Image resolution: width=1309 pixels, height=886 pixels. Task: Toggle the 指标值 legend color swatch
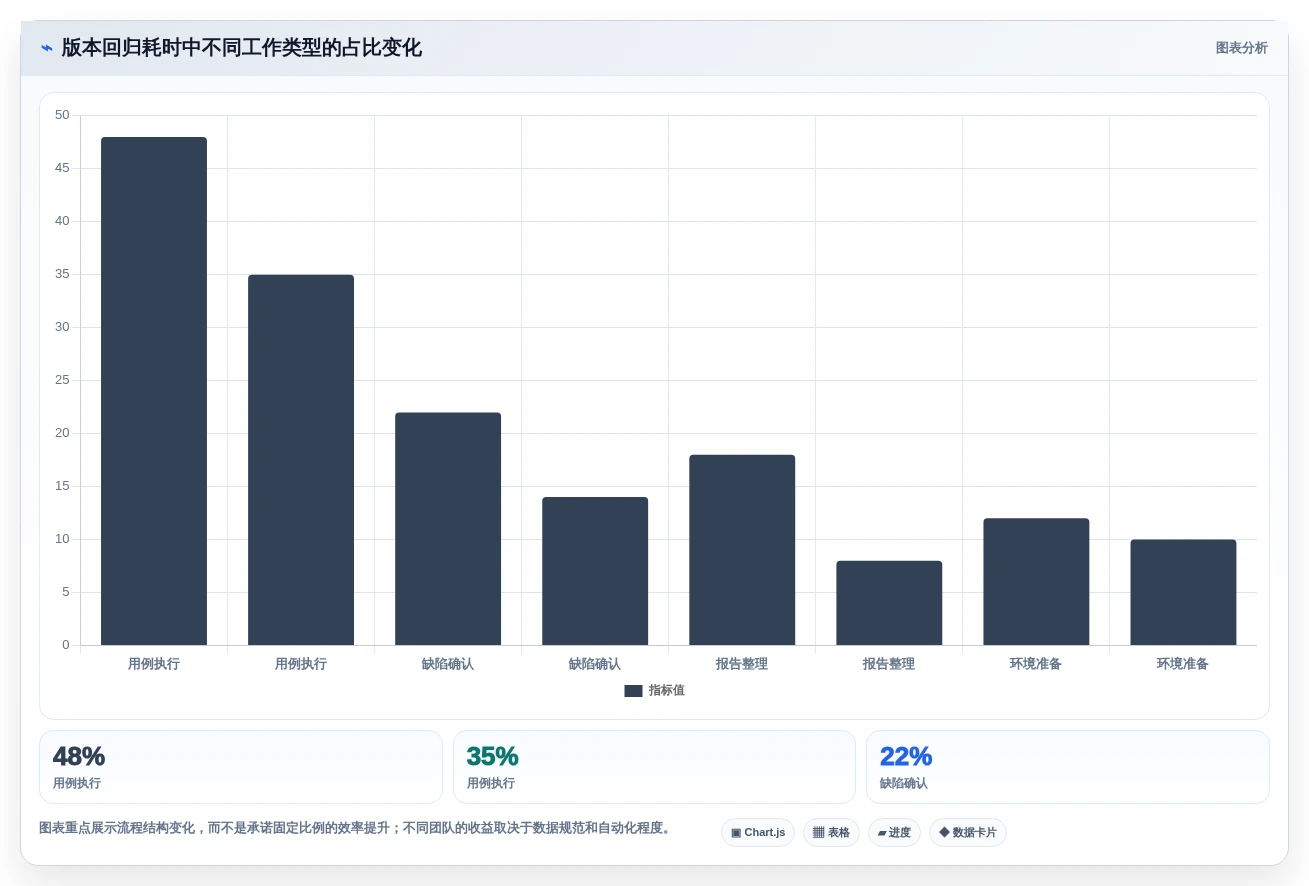[633, 691]
